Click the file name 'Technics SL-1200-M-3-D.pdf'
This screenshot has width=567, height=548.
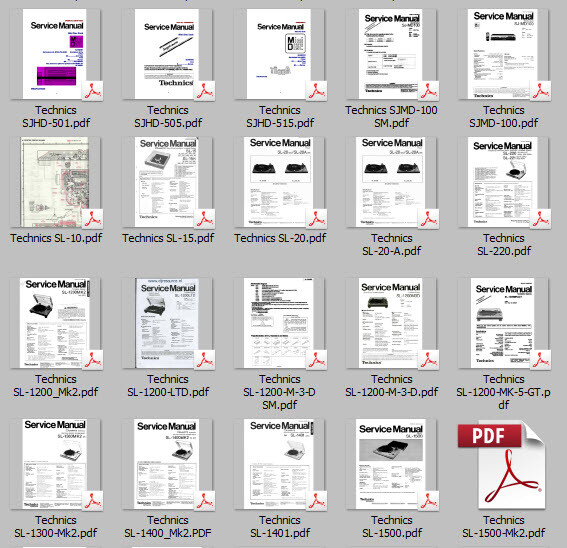point(392,386)
